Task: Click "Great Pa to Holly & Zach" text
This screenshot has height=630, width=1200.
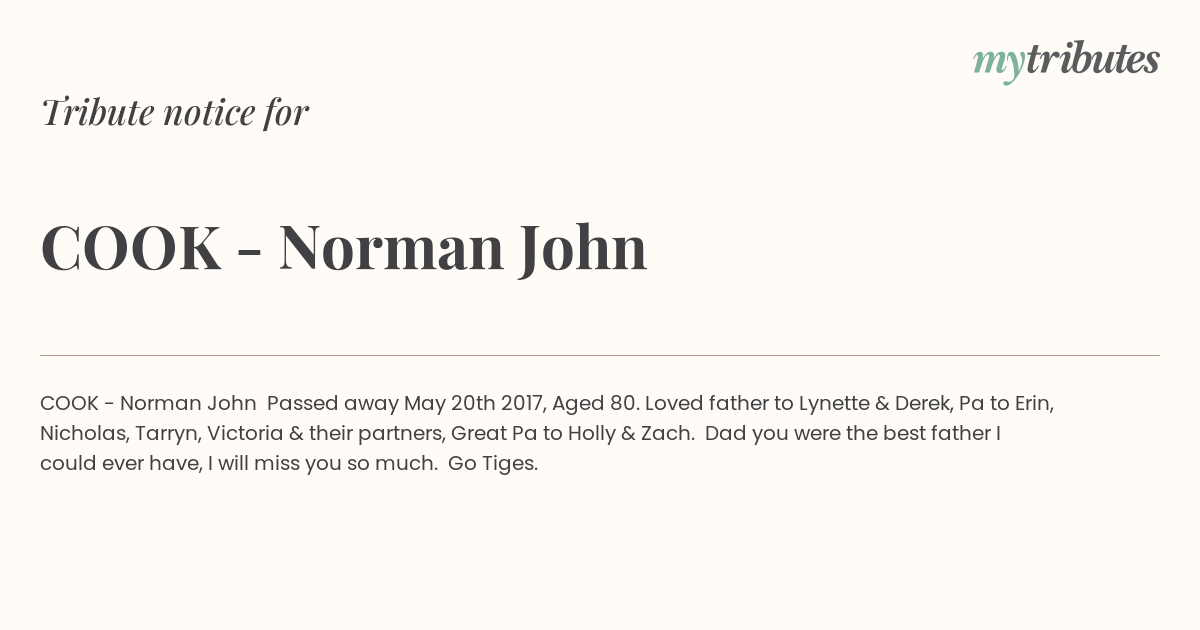Action: [x=573, y=434]
